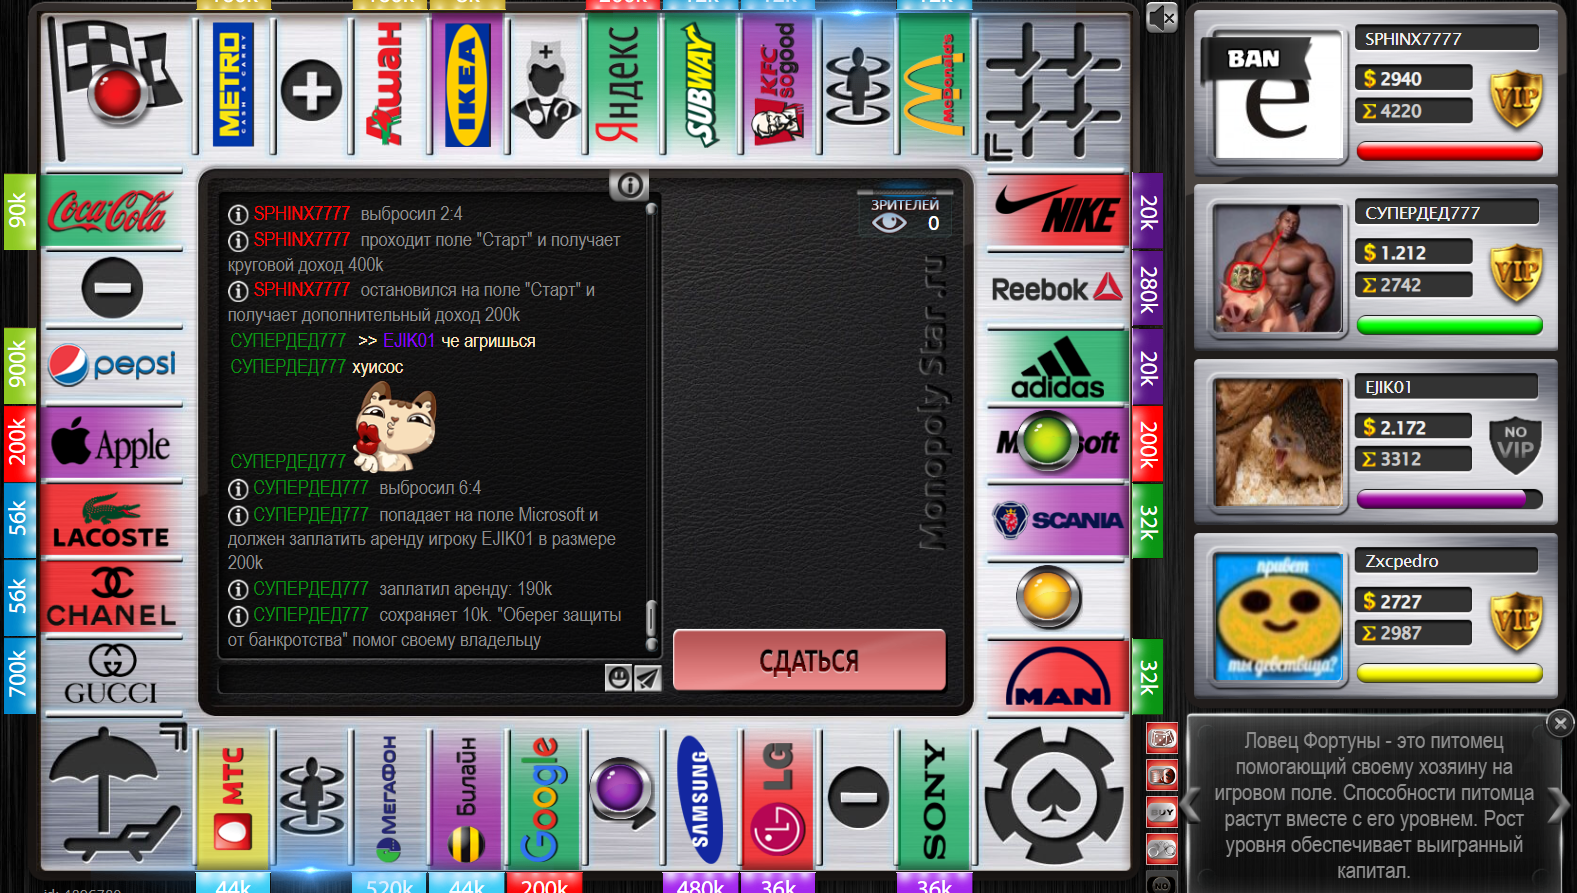Send the chat message with paper plane icon
The width and height of the screenshot is (1577, 893).
648,678
